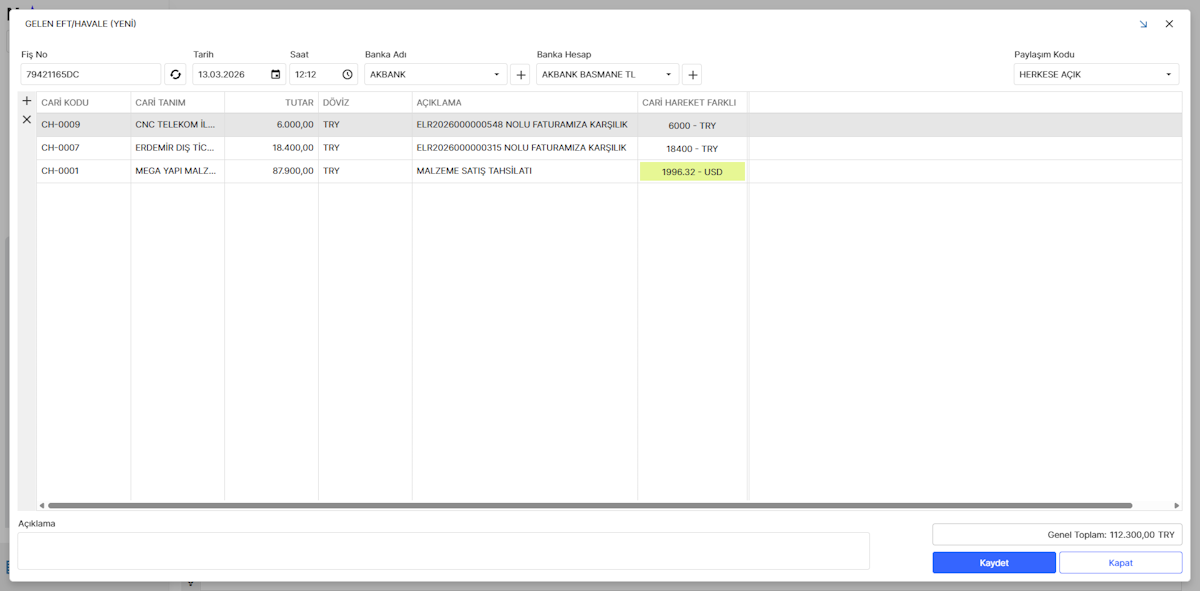Select the highlighted 1996.32 - USD cell
This screenshot has width=1200, height=591.
[692, 172]
